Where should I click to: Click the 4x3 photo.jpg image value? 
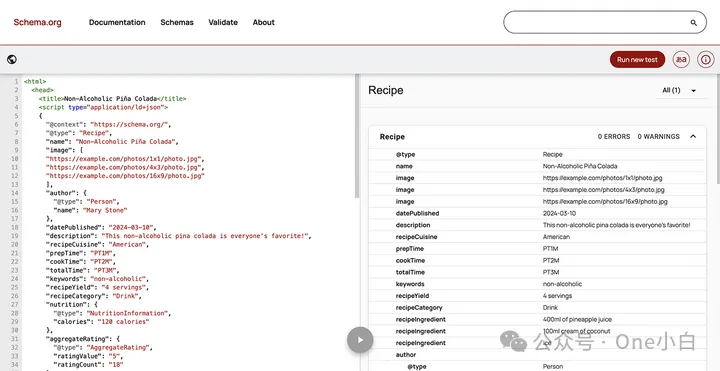pyautogui.click(x=603, y=190)
